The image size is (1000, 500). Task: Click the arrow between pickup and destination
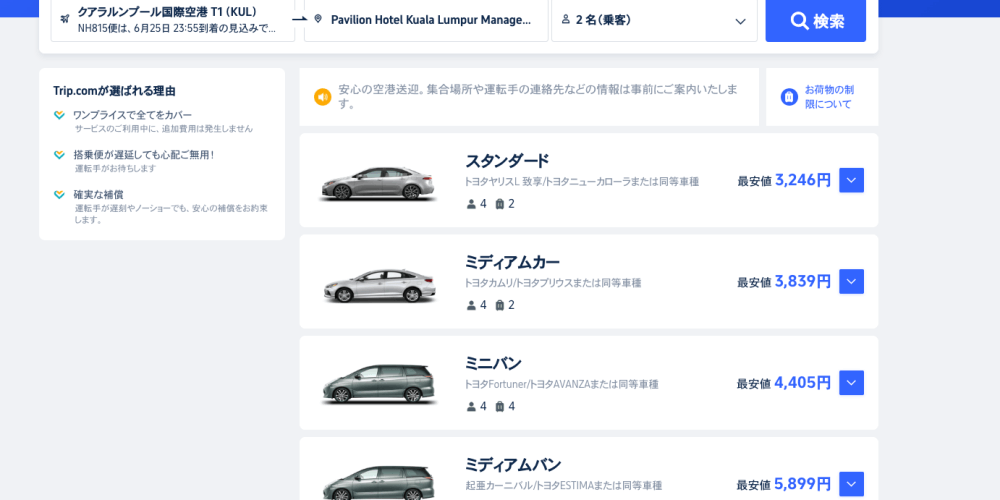coord(299,19)
